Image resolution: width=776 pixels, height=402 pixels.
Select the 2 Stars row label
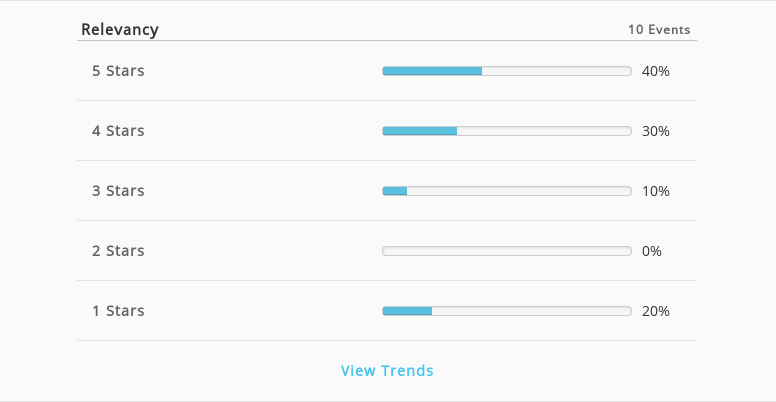(118, 251)
